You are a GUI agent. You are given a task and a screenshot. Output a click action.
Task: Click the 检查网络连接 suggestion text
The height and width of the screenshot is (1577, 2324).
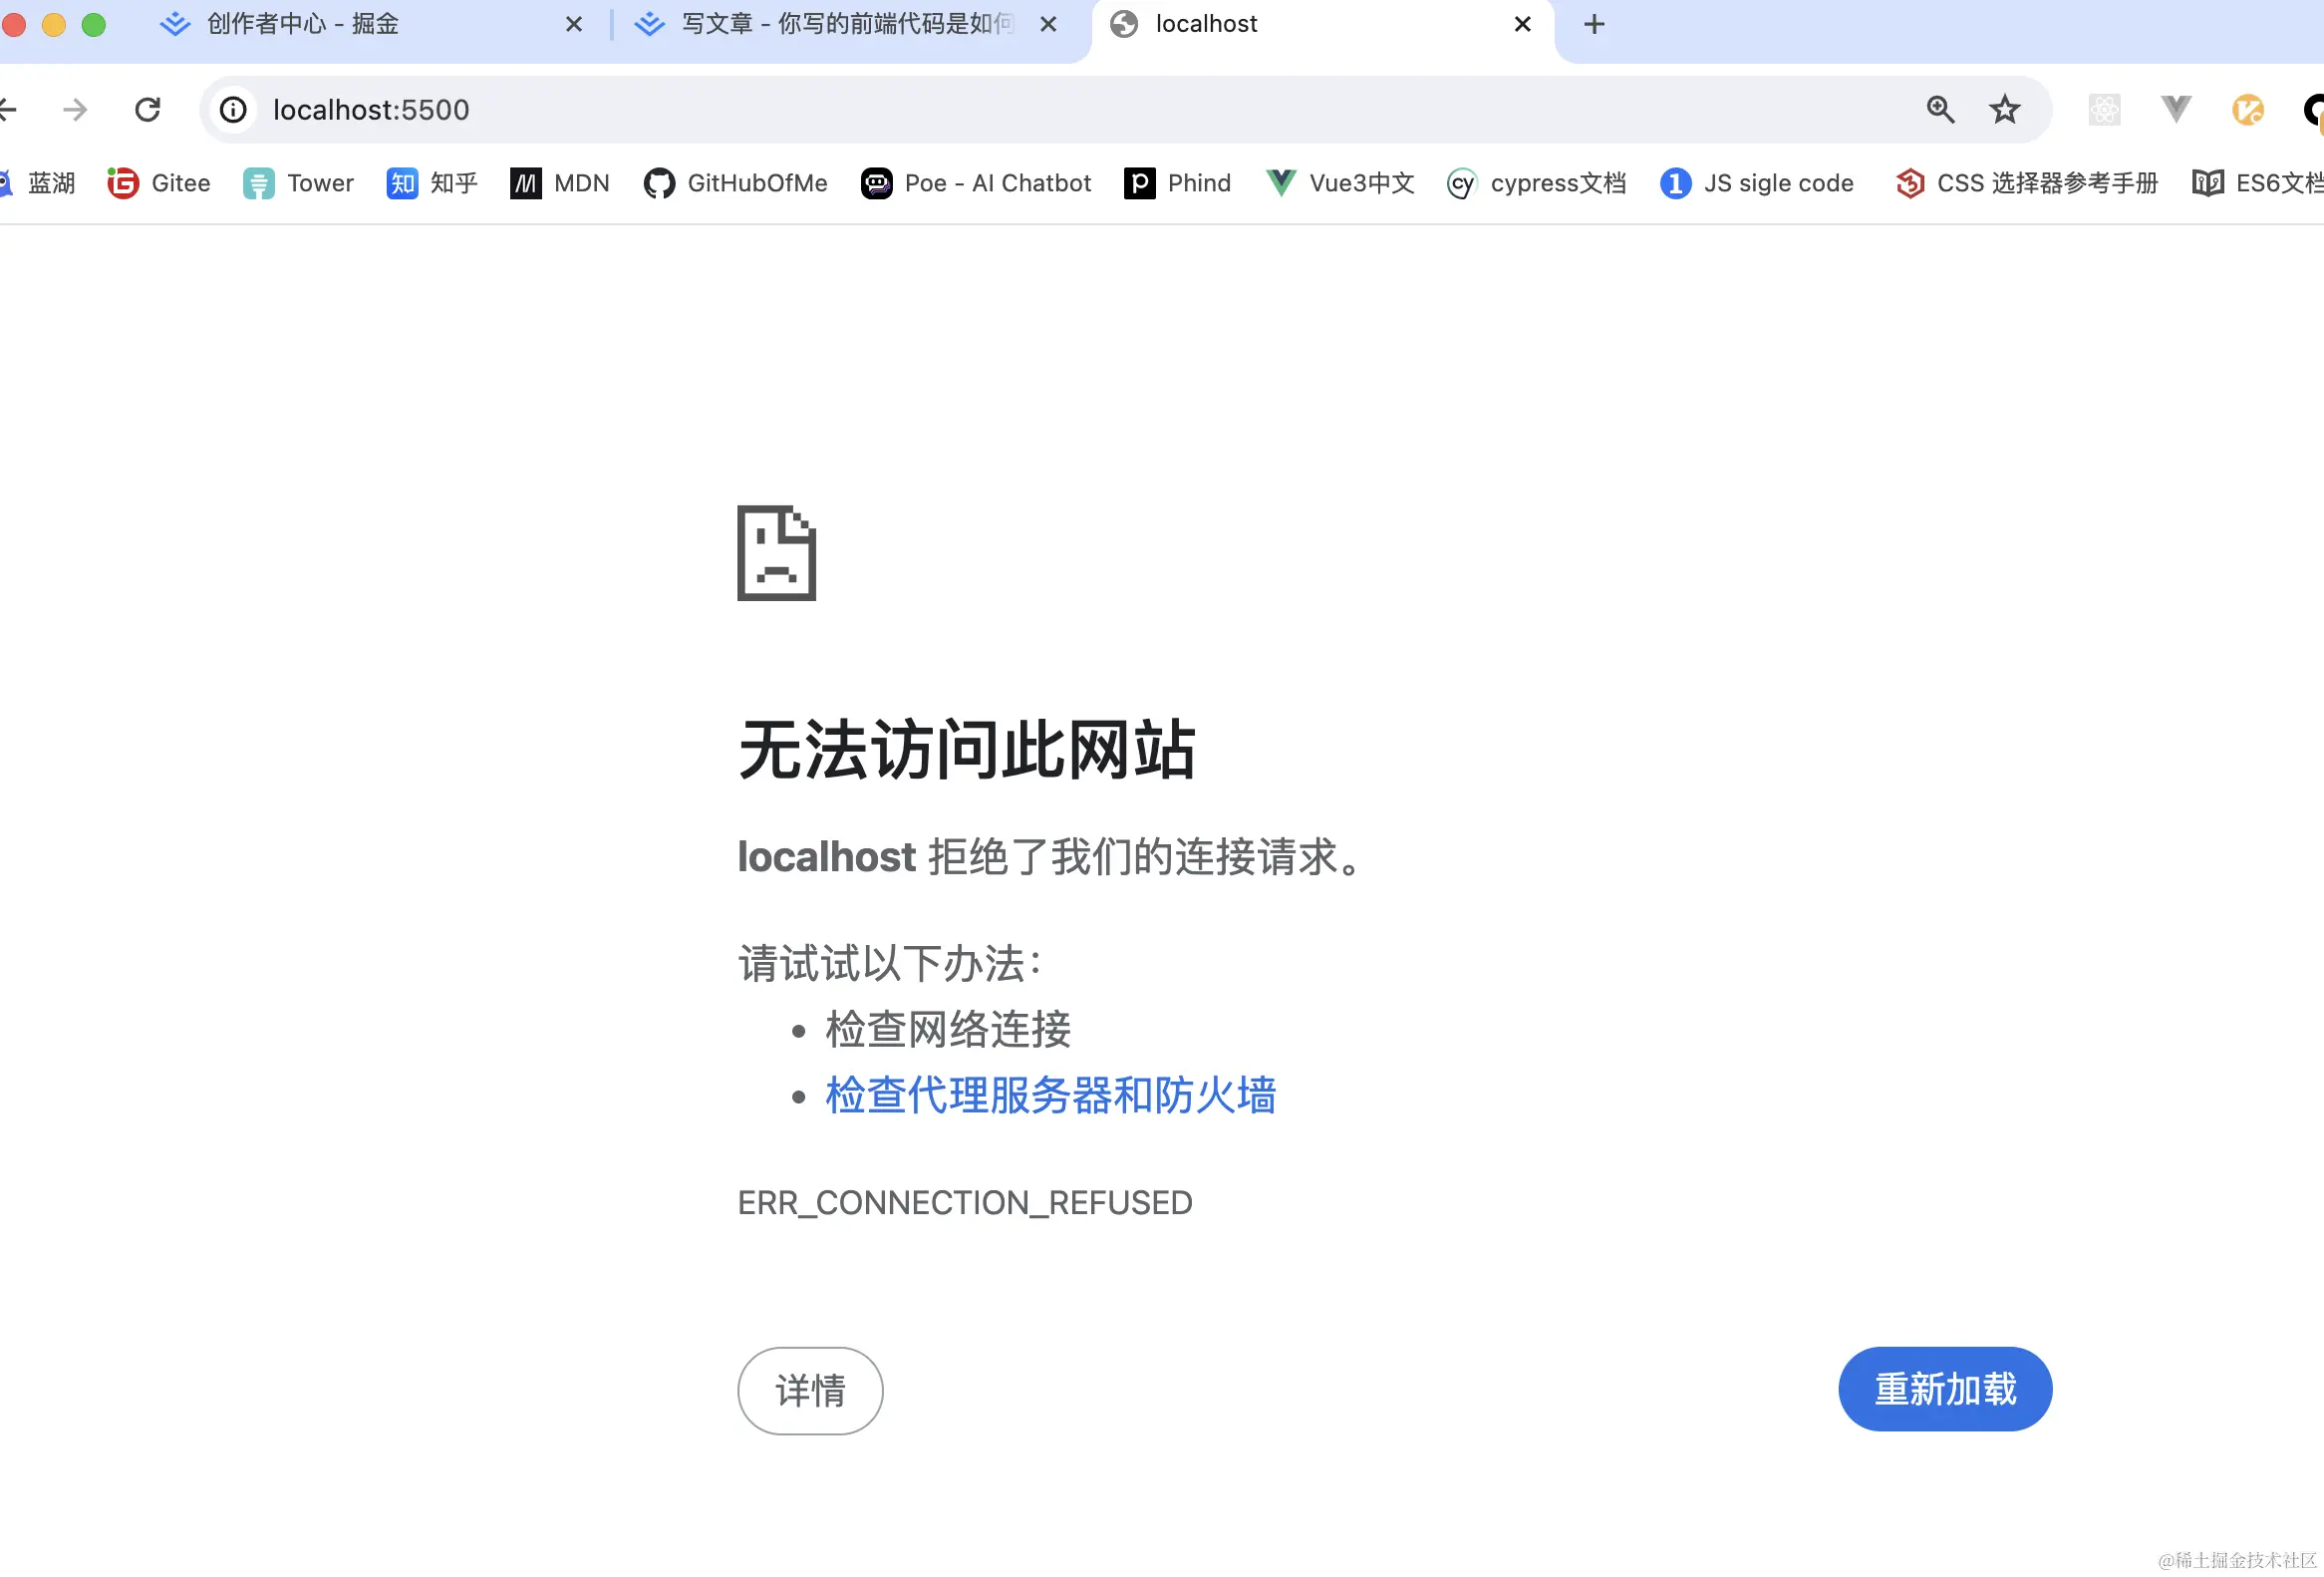[948, 1029]
